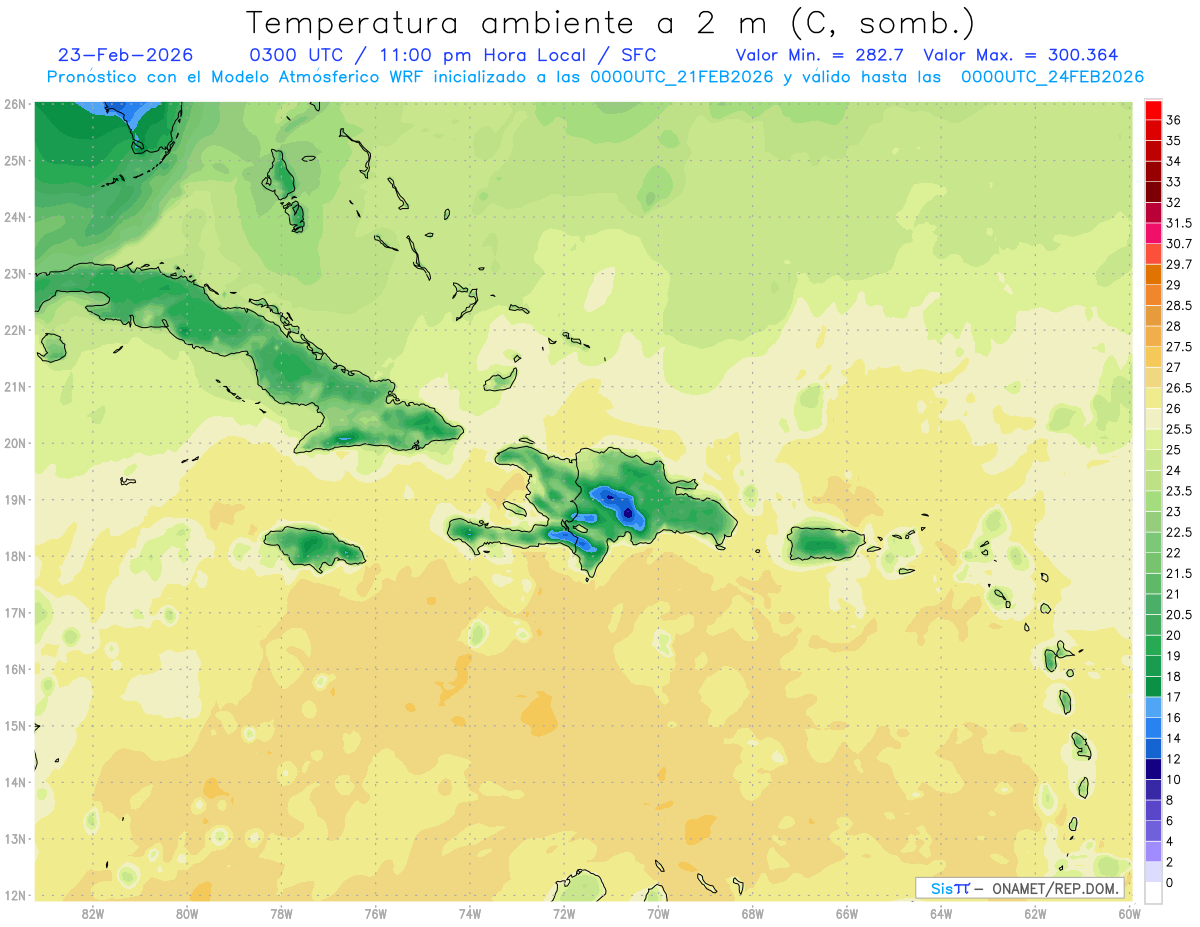This screenshot has width=1200, height=927.
Task: Pick the dark green swatch between 17 and 18
Action: [1153, 686]
